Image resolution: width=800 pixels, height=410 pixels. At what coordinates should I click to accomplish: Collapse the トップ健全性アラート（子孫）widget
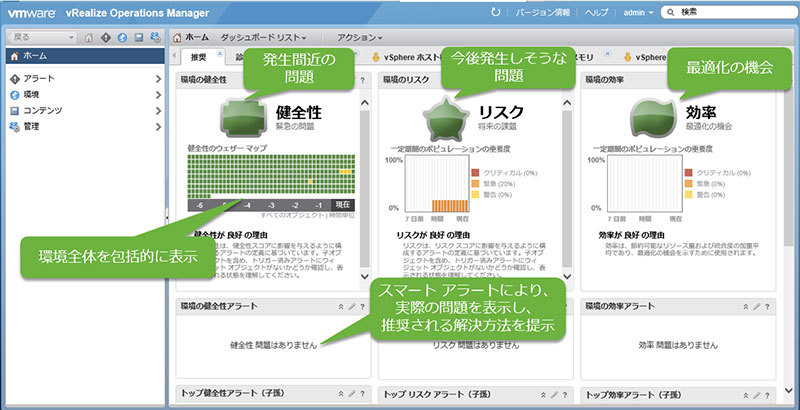[341, 394]
